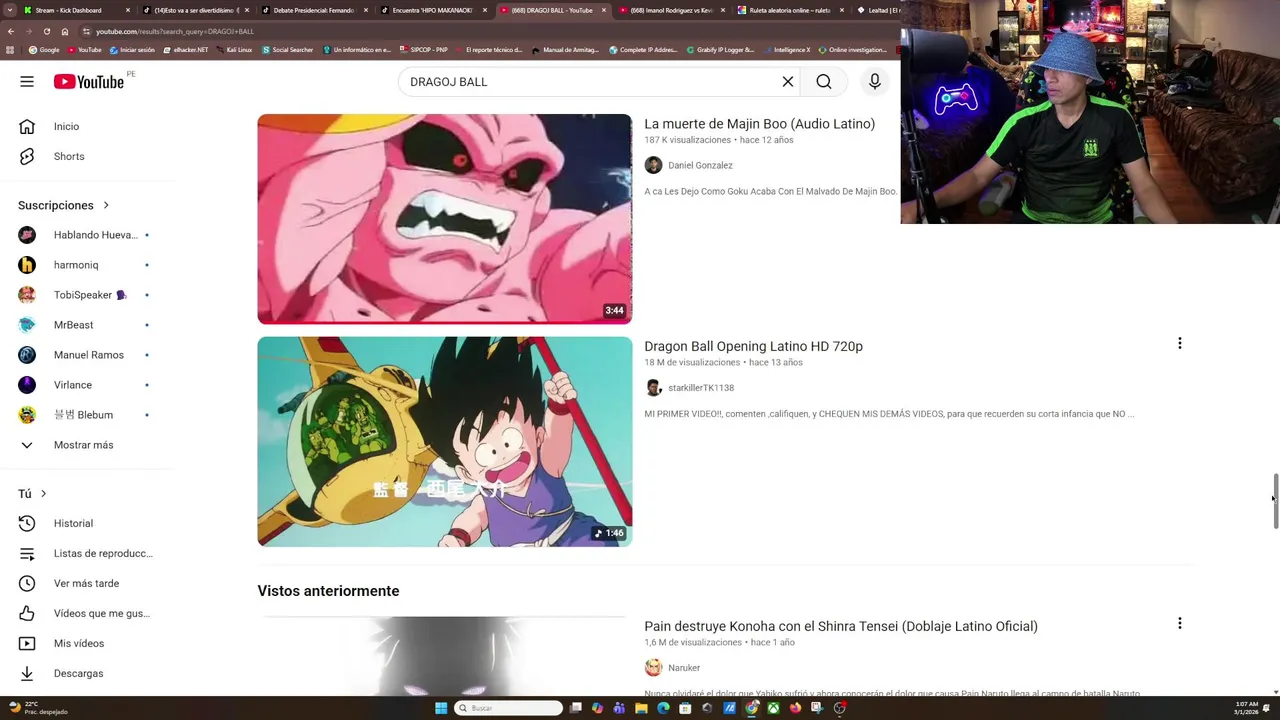Open the SIPCOP - PNP bookmark
Viewport: 1280px width, 720px height.
coord(424,49)
